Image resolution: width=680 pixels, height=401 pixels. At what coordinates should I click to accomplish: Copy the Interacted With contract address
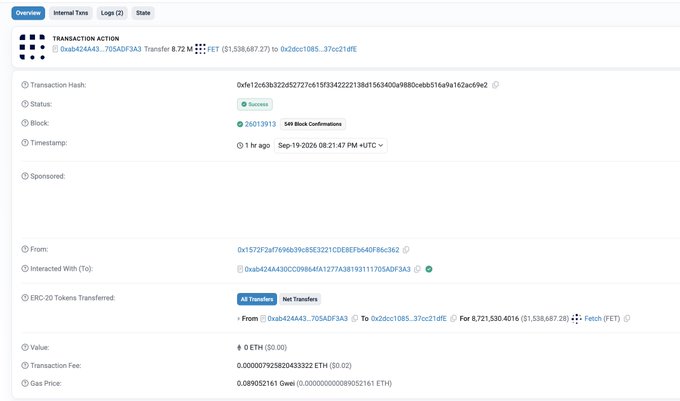coord(417,269)
